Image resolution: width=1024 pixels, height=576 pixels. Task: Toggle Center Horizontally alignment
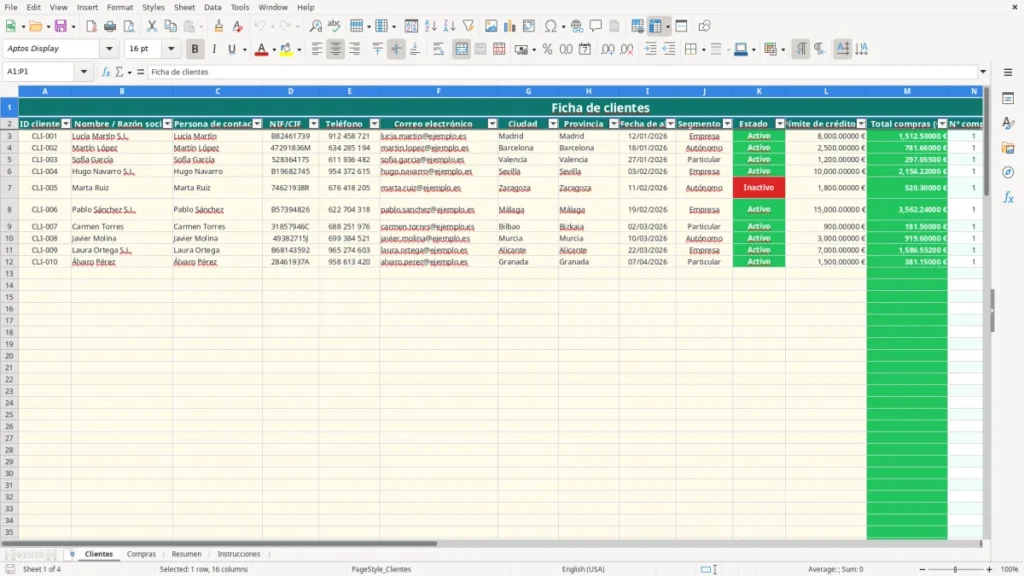[336, 49]
